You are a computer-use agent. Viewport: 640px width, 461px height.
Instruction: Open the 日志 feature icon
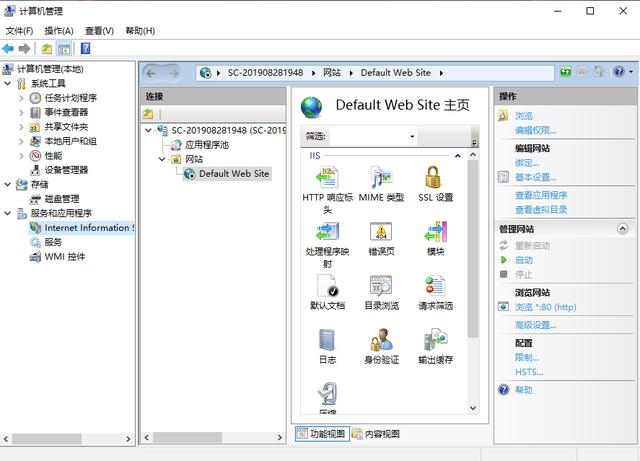pos(327,340)
